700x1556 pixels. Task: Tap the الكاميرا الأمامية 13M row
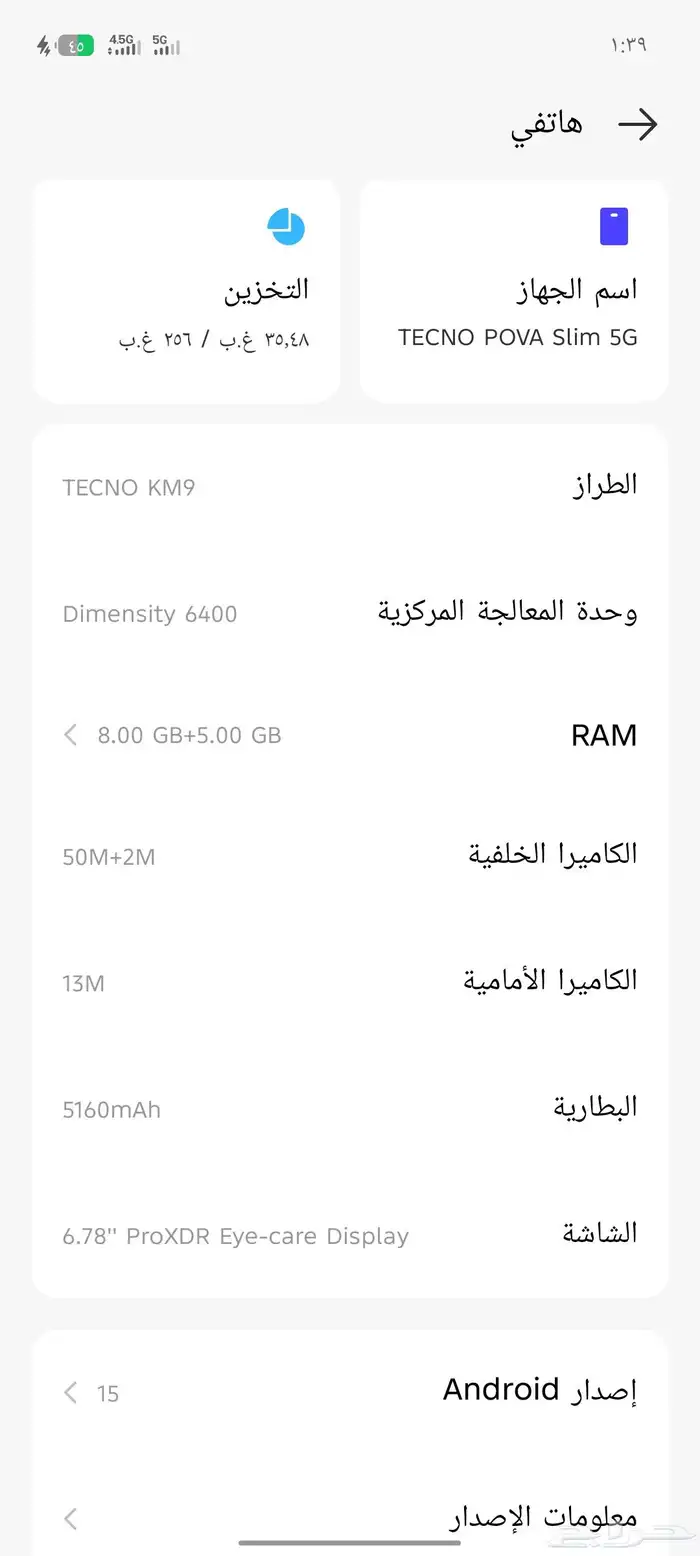[350, 982]
